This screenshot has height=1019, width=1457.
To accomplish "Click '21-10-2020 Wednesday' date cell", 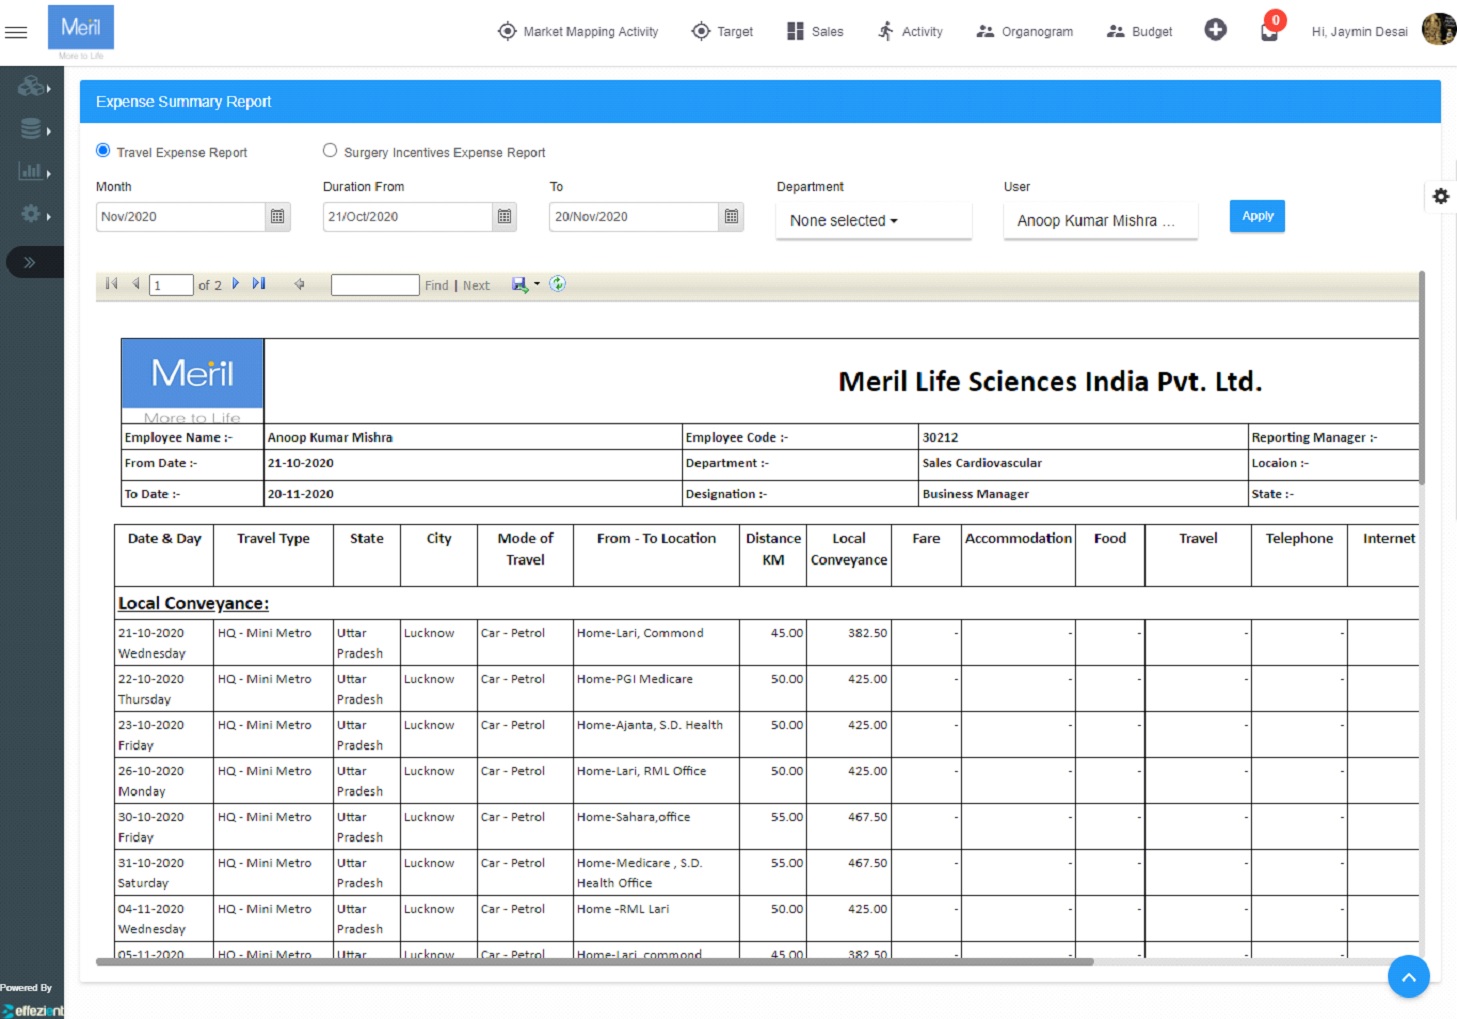I will 164,643.
